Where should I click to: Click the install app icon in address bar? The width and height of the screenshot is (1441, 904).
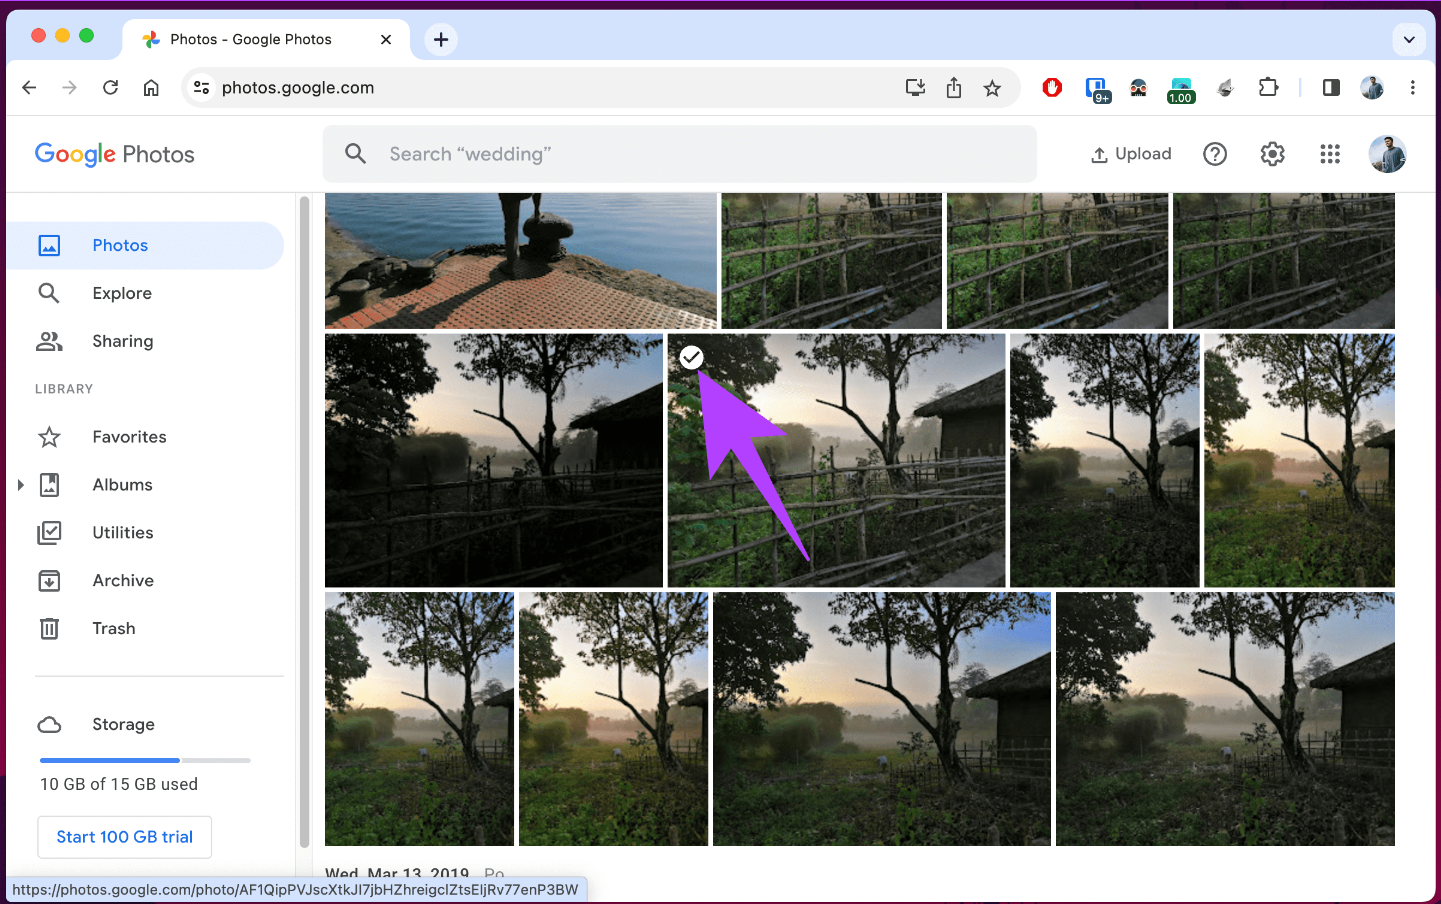[915, 88]
